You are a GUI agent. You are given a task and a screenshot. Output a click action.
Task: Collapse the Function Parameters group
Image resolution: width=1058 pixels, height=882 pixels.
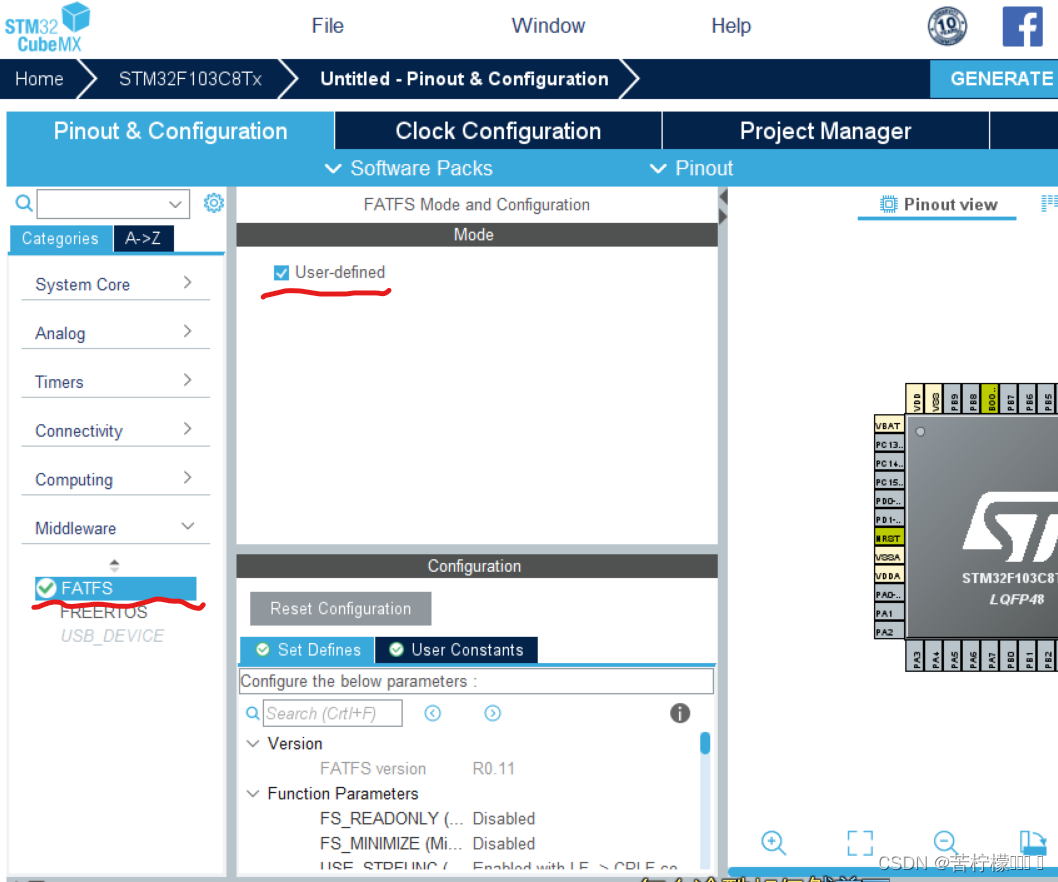click(x=253, y=794)
